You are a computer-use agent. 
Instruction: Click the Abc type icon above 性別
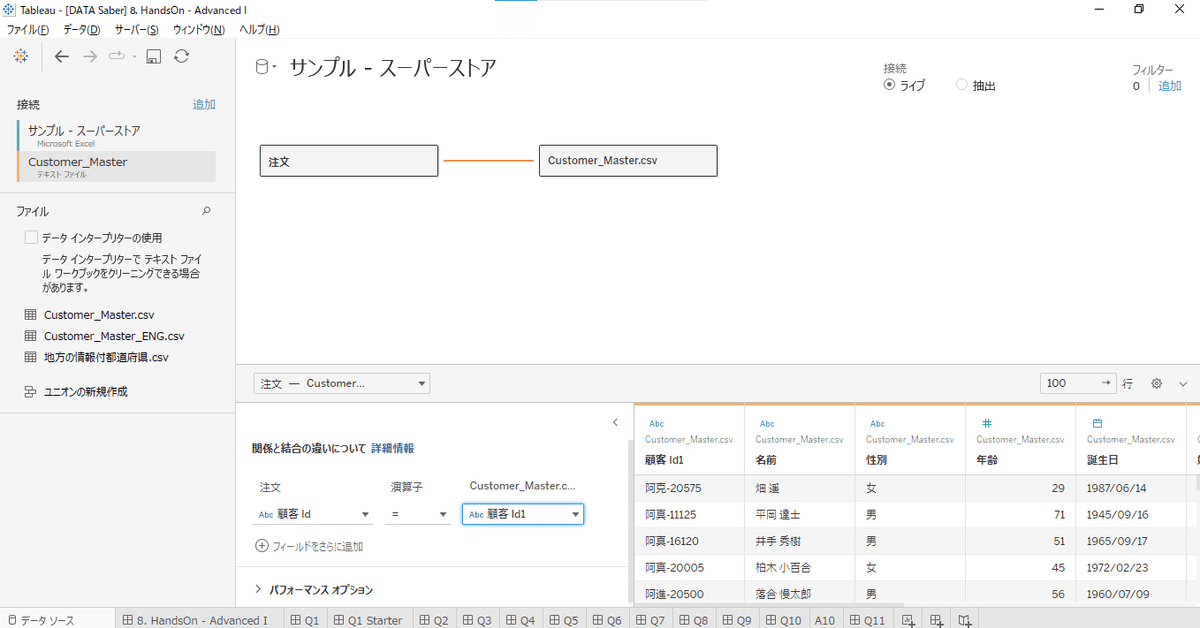pyautogui.click(x=877, y=424)
